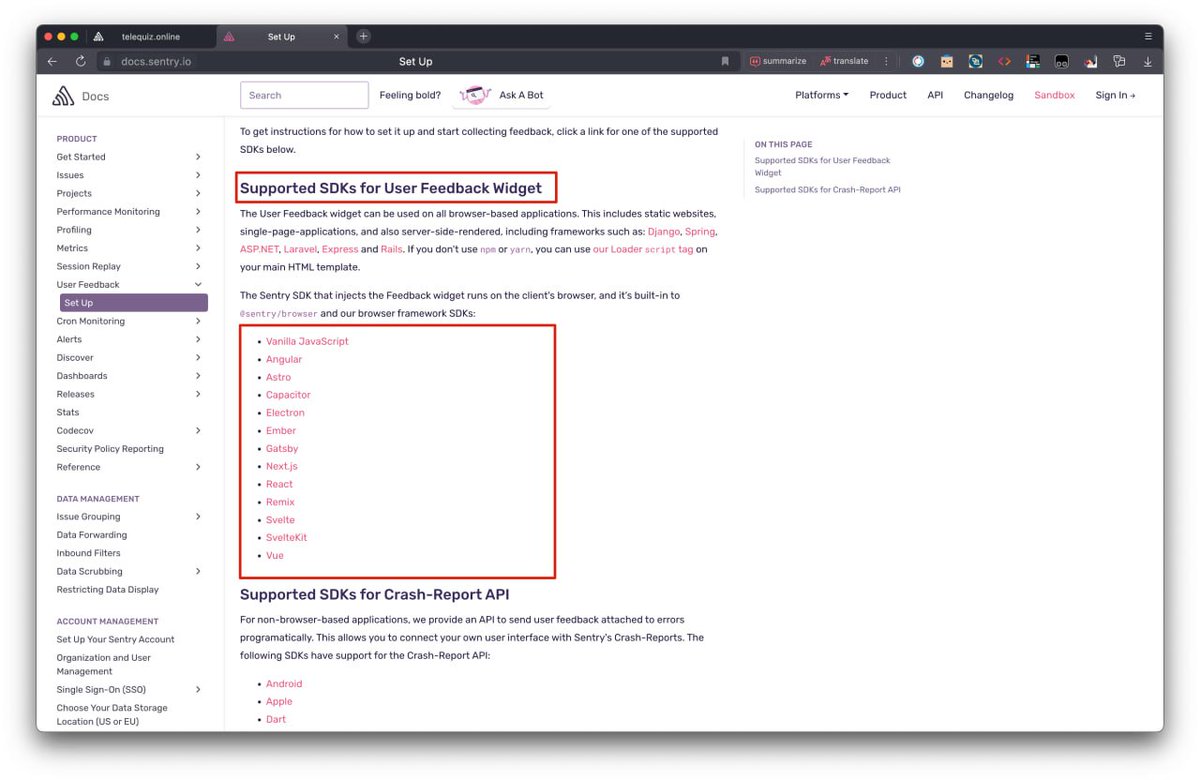This screenshot has width=1200, height=780.
Task: Click the black glasses-face extension icon
Action: [x=1062, y=61]
